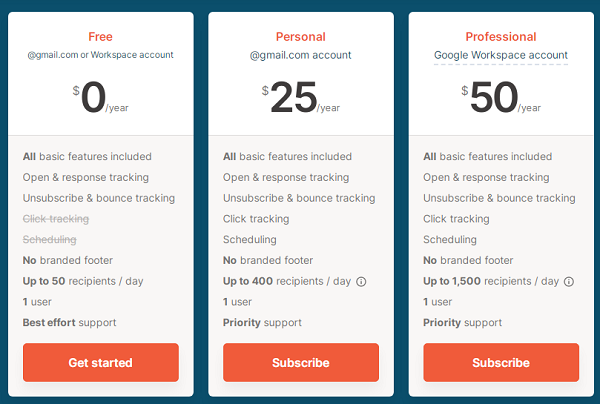Click the struck-through Scheduling item in Free
Screen dimensions: 600x404
pyautogui.click(x=50, y=239)
